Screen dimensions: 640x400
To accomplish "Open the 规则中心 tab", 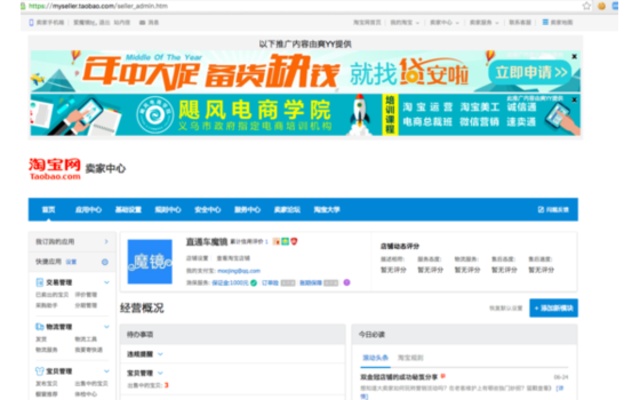I will click(x=168, y=209).
